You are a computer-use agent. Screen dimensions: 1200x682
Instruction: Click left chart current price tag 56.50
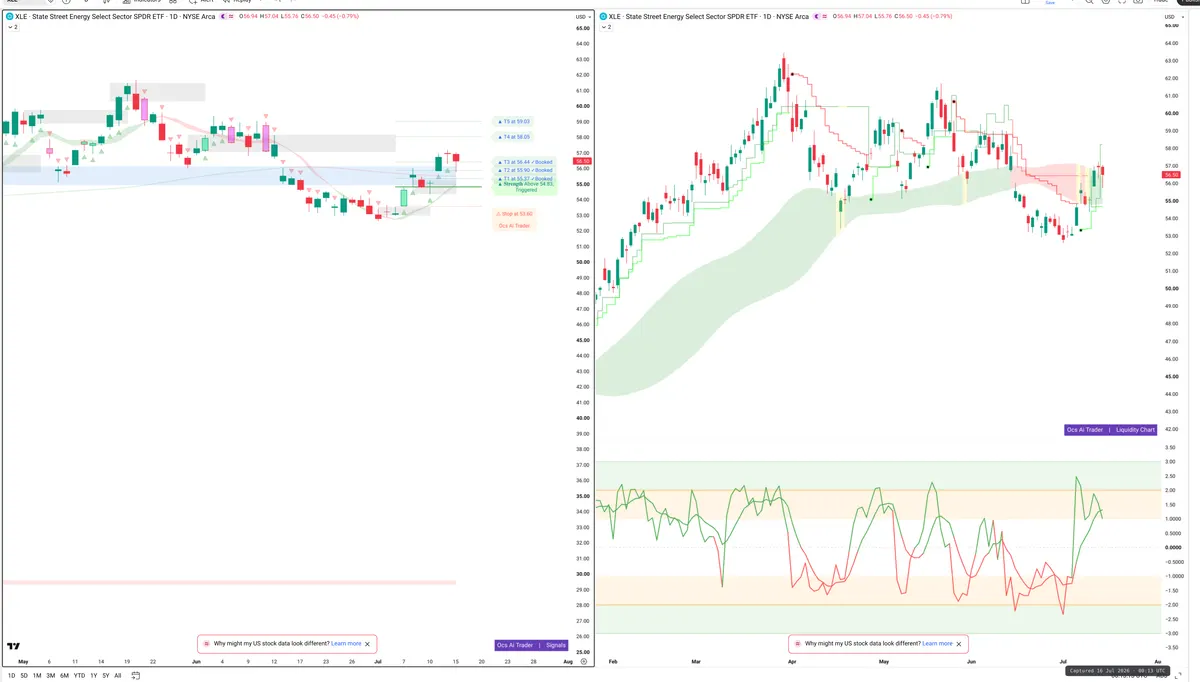coord(580,160)
